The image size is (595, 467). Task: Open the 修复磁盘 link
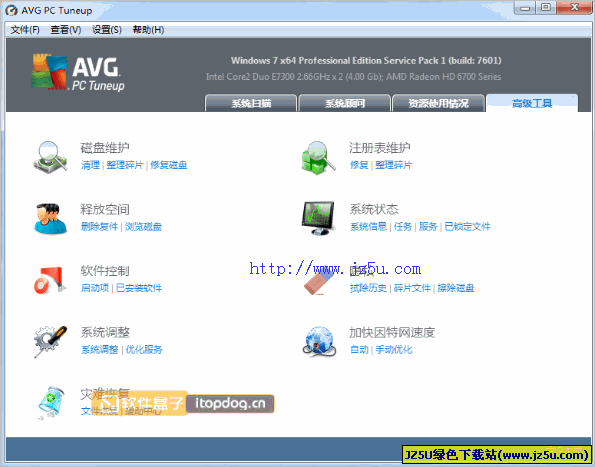169,165
